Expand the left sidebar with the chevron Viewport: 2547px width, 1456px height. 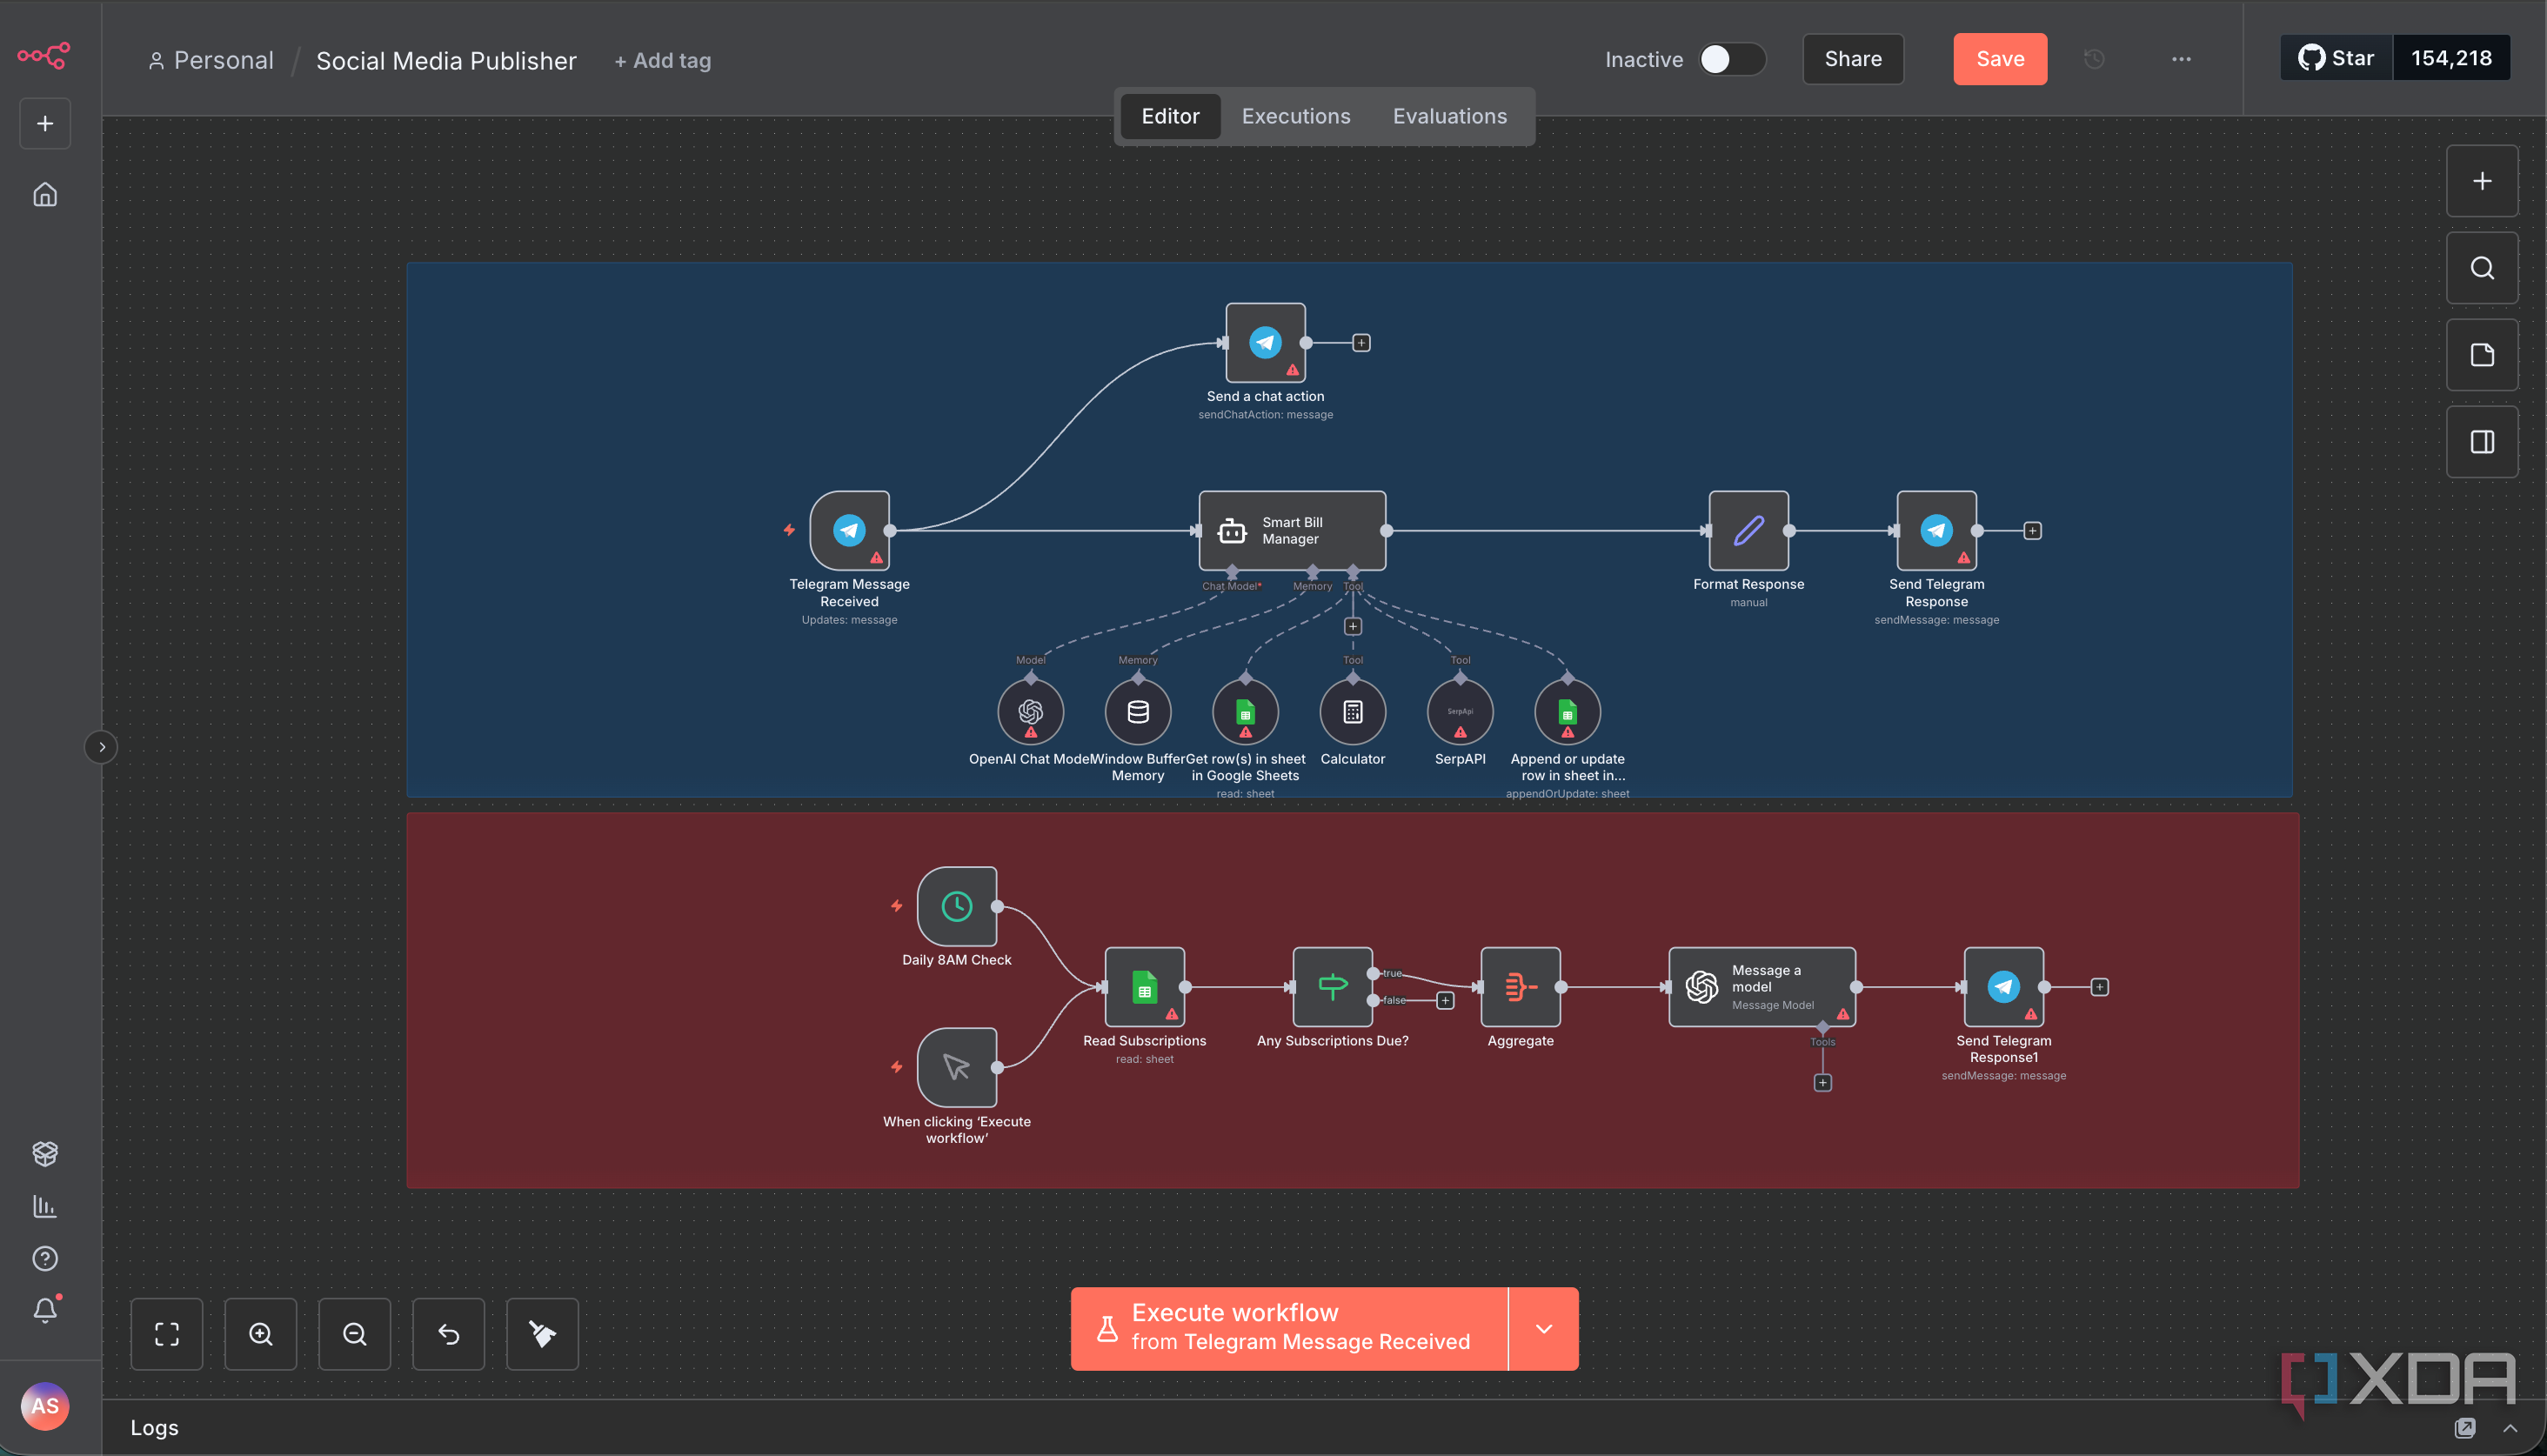pyautogui.click(x=101, y=747)
